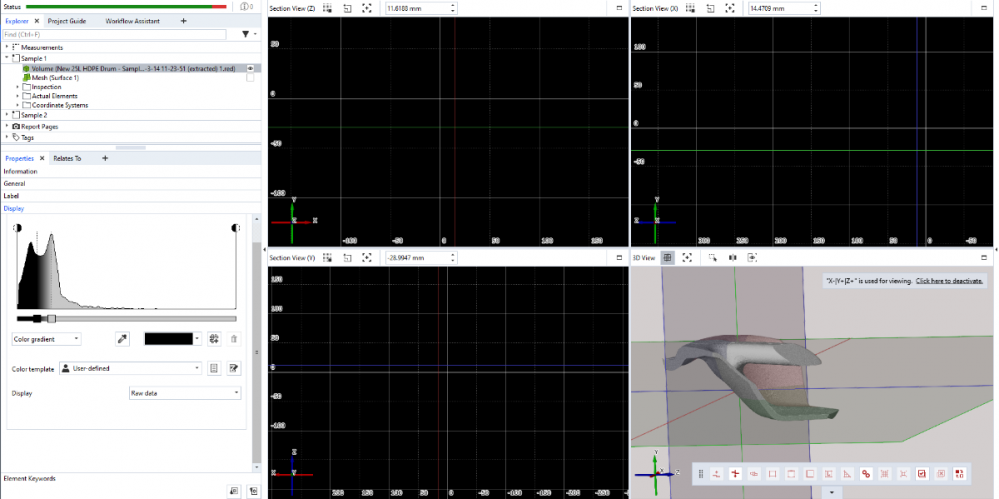
Task: Check the visibility box for Mesh (Surface 1)
Action: click(250, 78)
